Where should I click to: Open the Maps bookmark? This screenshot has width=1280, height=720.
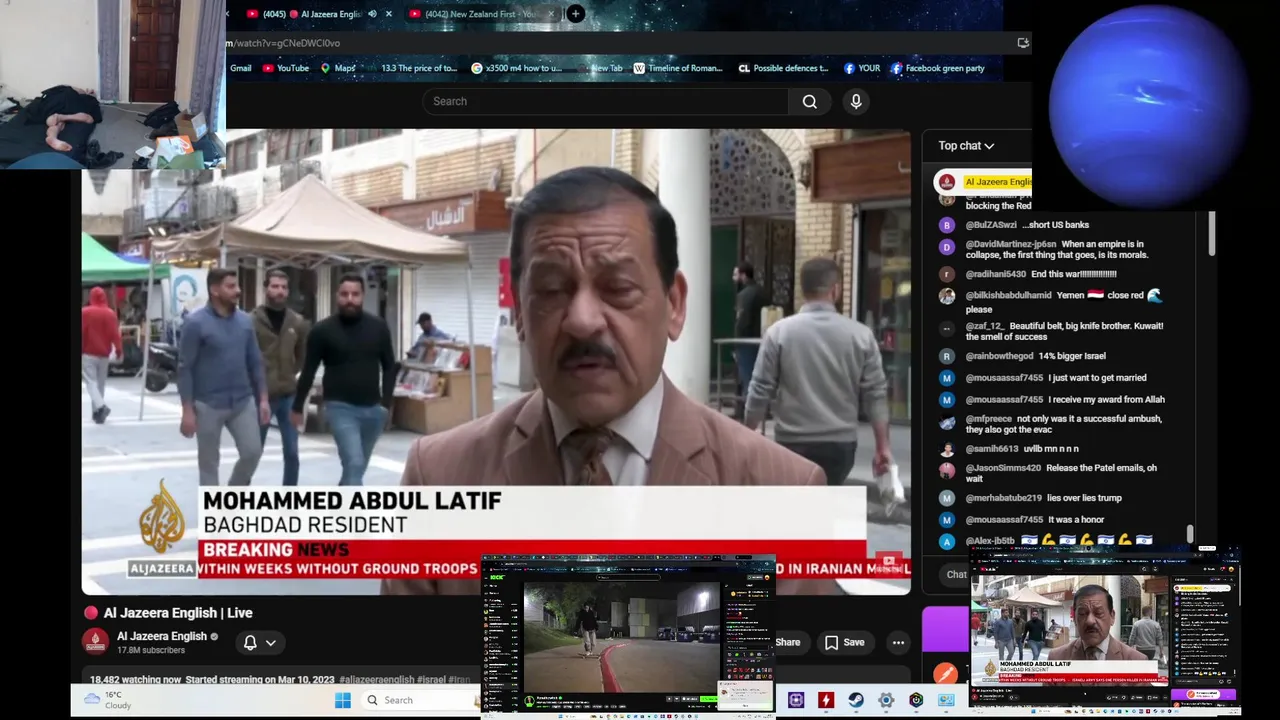(337, 68)
